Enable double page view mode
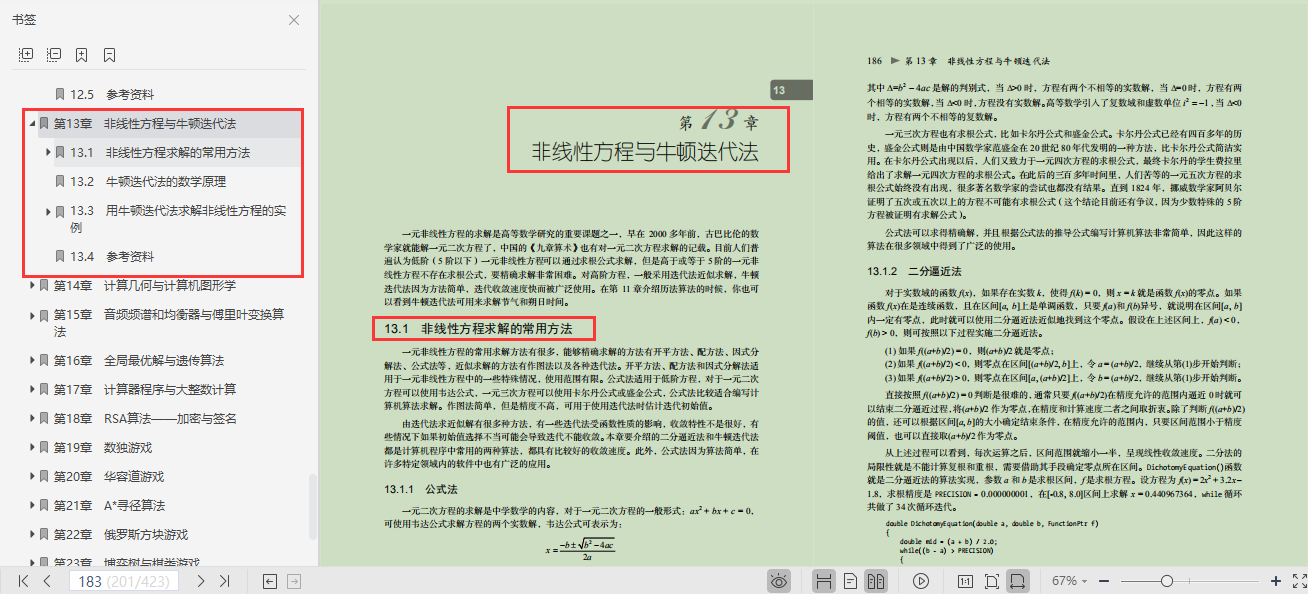The image size is (1308, 594). tap(878, 579)
